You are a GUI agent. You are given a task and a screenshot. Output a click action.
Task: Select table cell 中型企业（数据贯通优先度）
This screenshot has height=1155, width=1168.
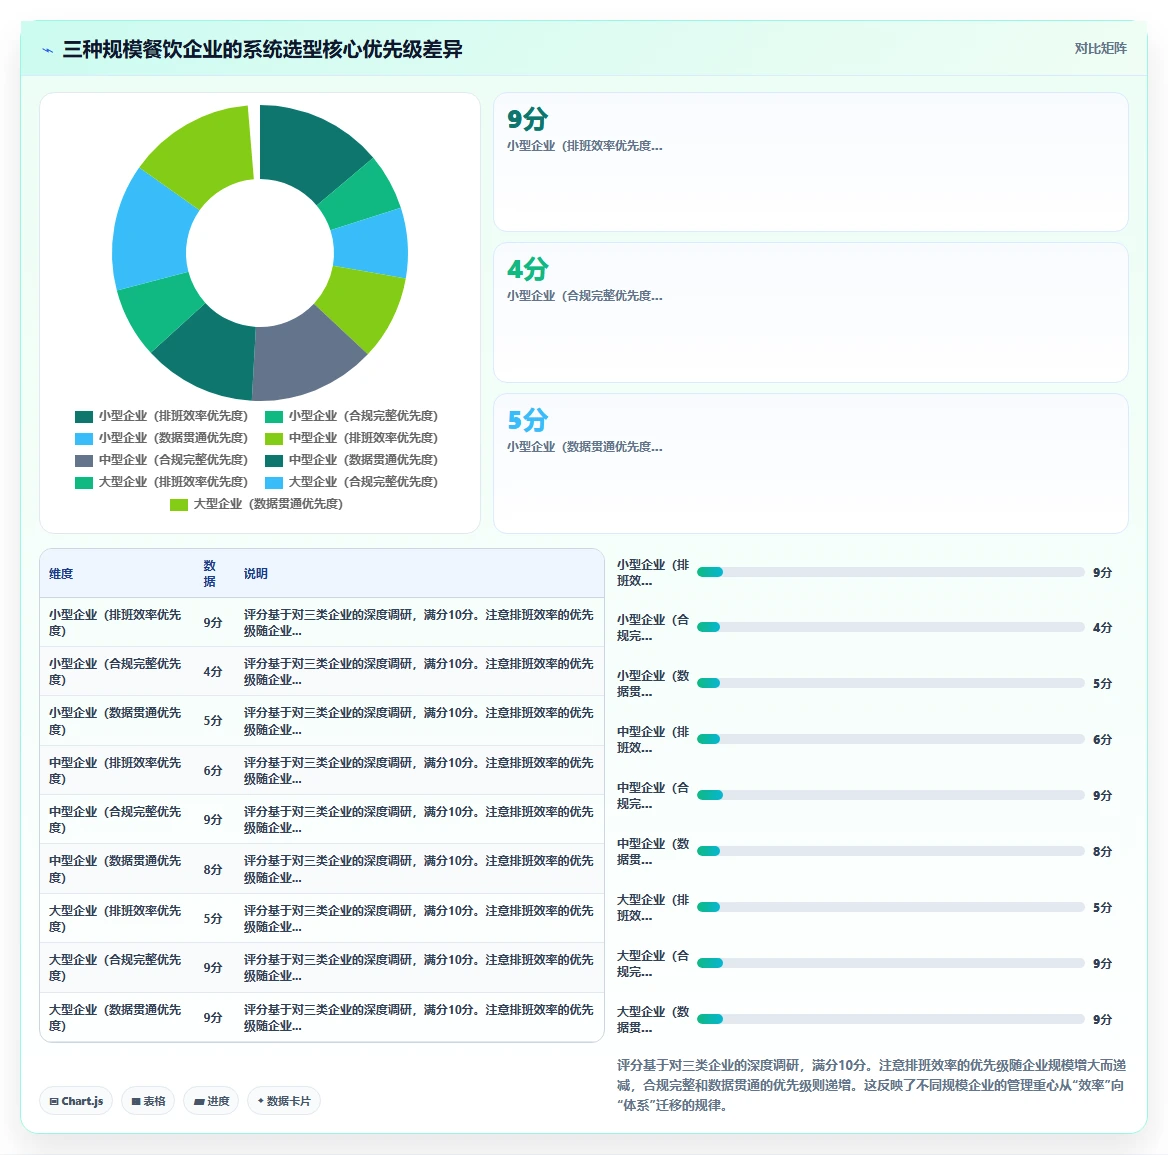click(x=115, y=869)
